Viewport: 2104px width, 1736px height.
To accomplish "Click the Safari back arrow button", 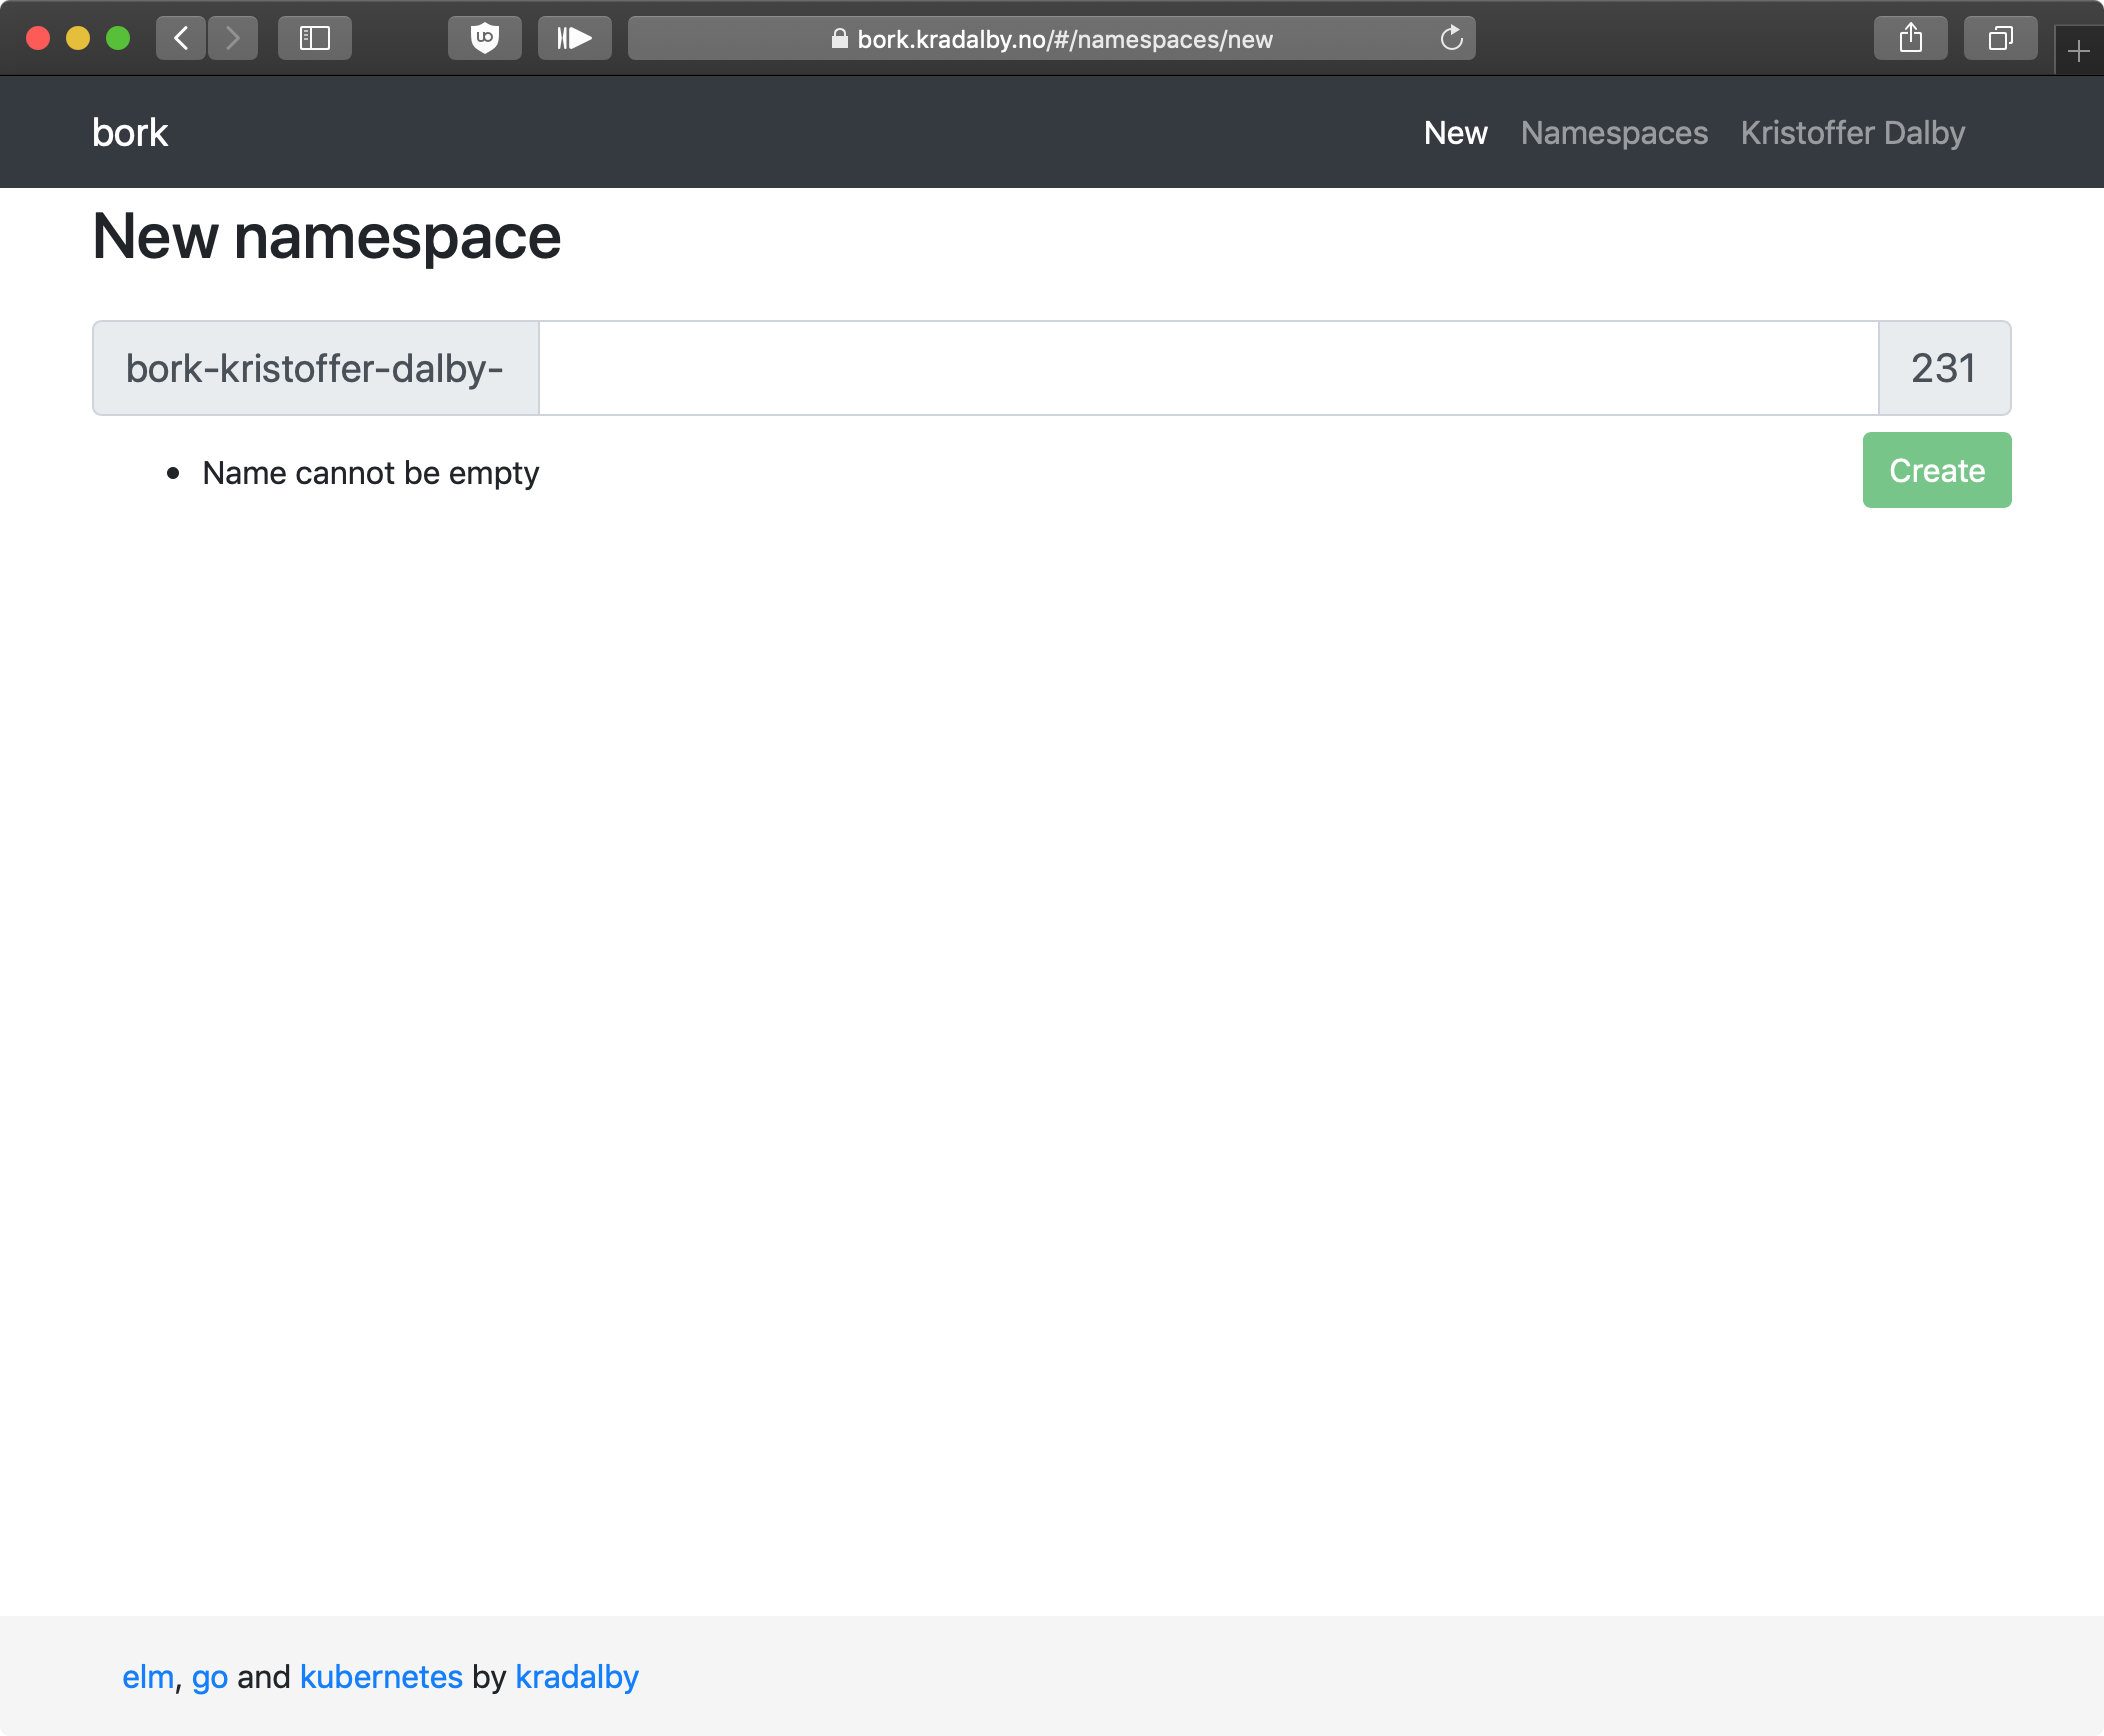I will click(181, 39).
